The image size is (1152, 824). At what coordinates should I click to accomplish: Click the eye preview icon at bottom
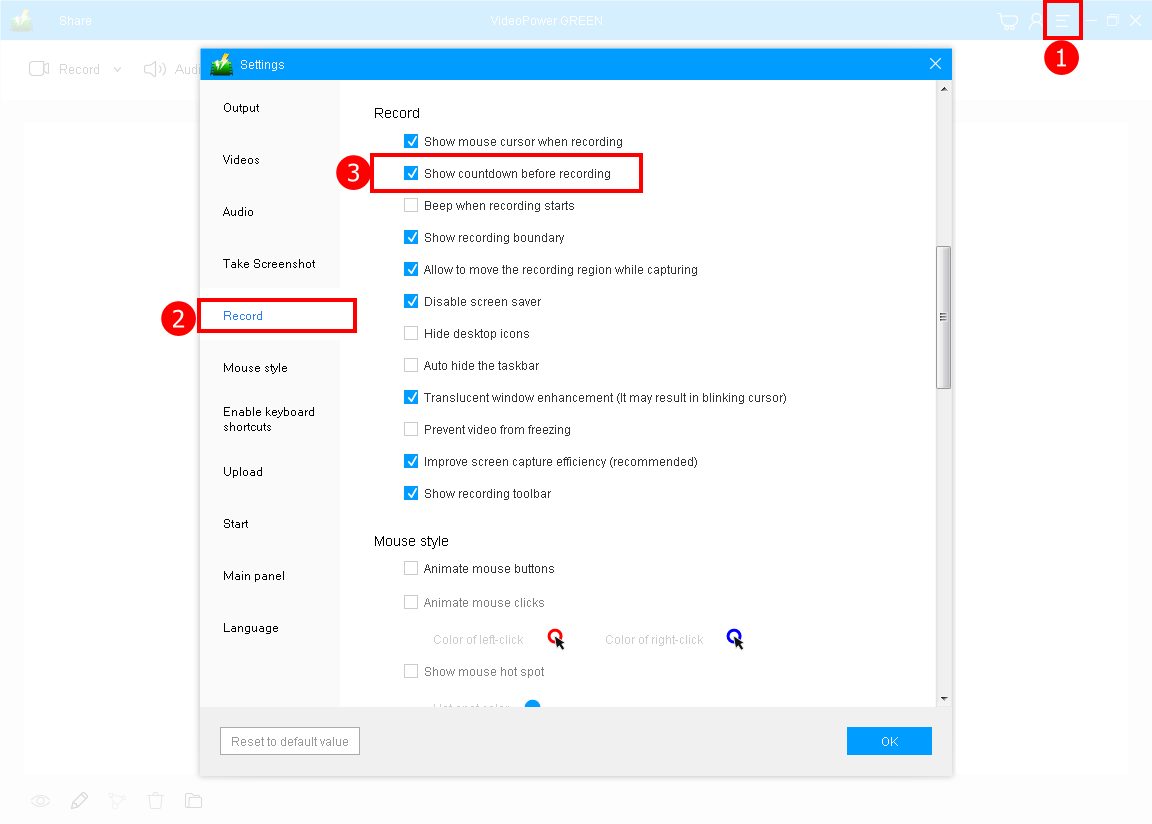pos(40,800)
